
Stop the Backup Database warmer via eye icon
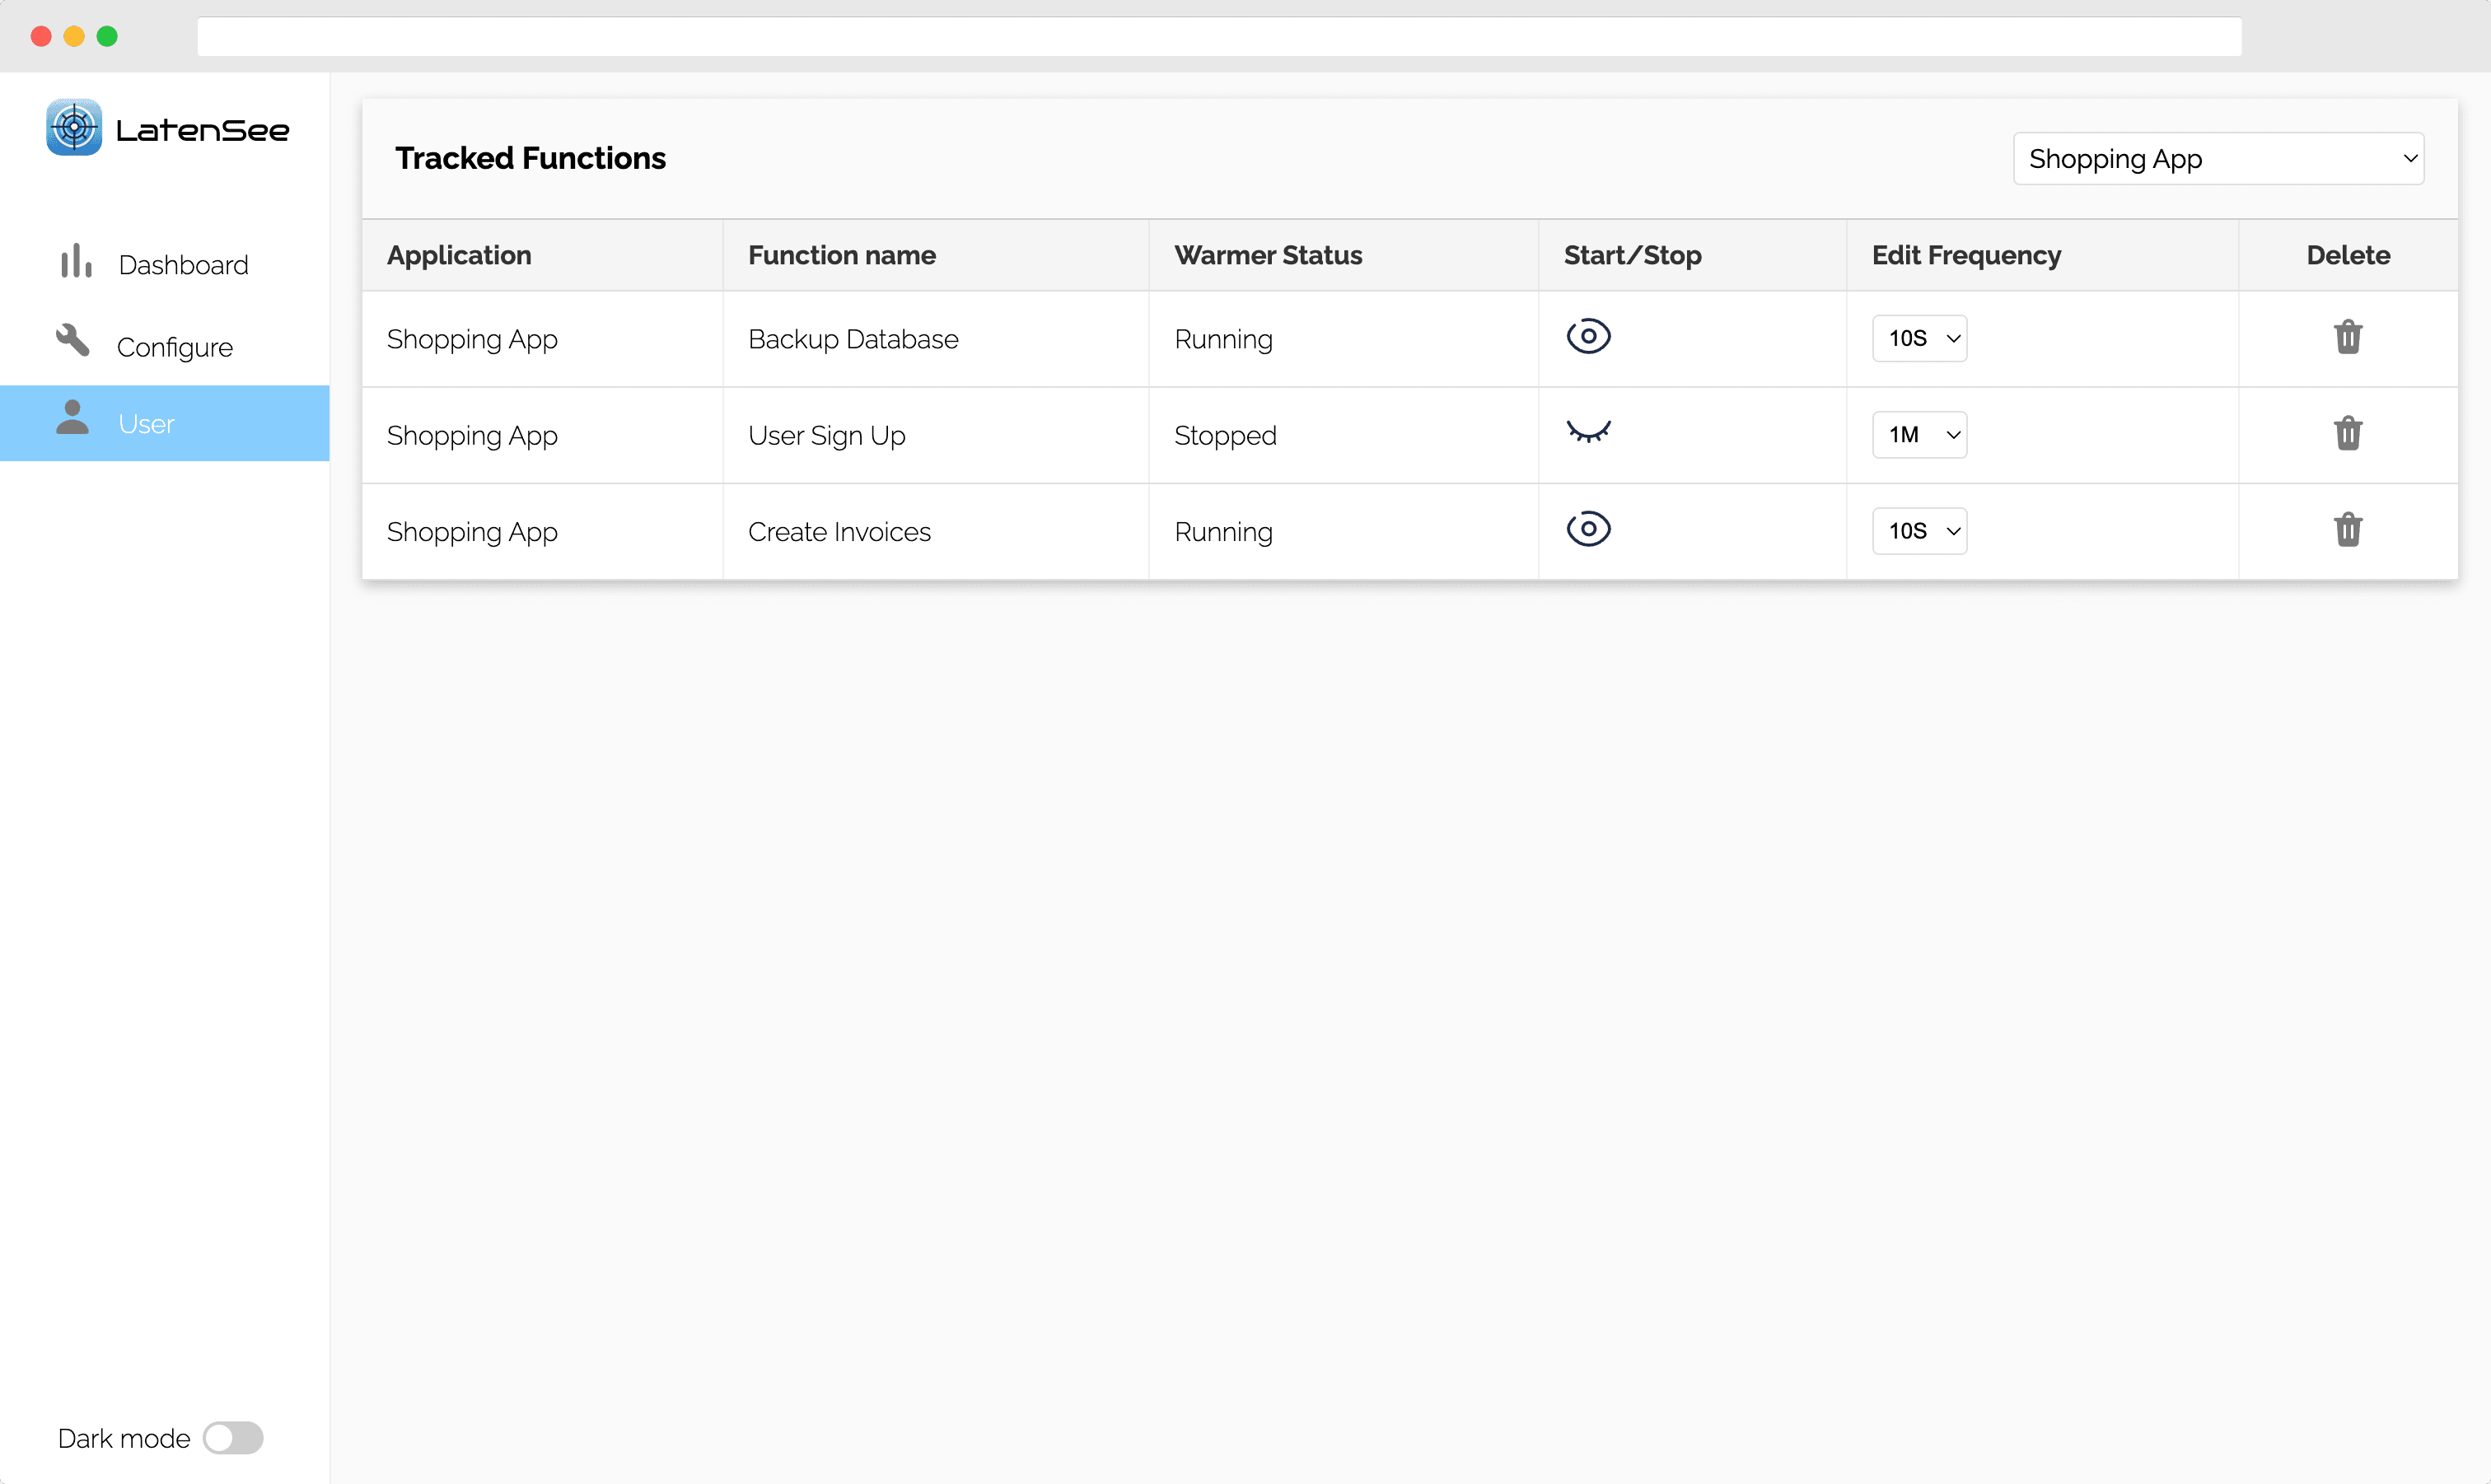[x=1588, y=337]
